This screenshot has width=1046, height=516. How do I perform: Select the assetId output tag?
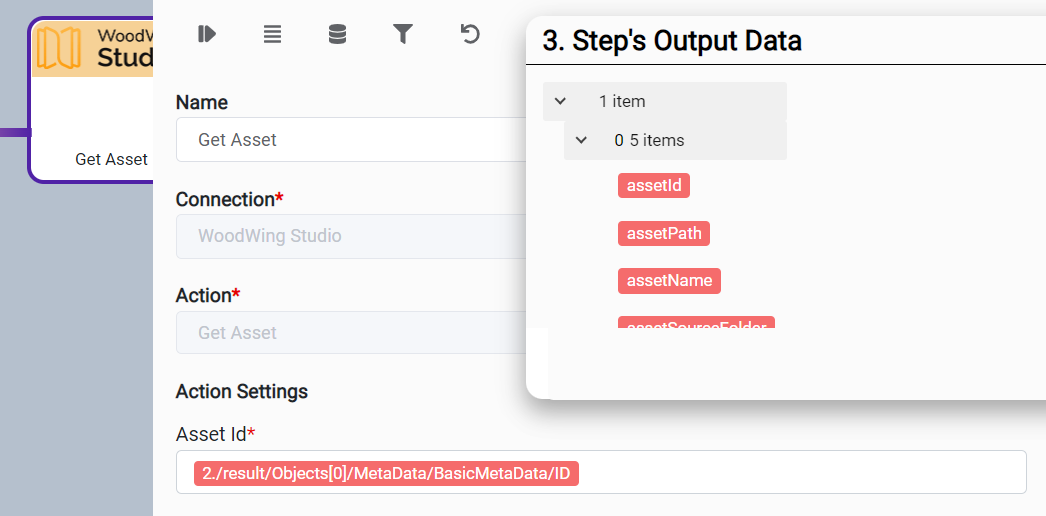pos(654,185)
